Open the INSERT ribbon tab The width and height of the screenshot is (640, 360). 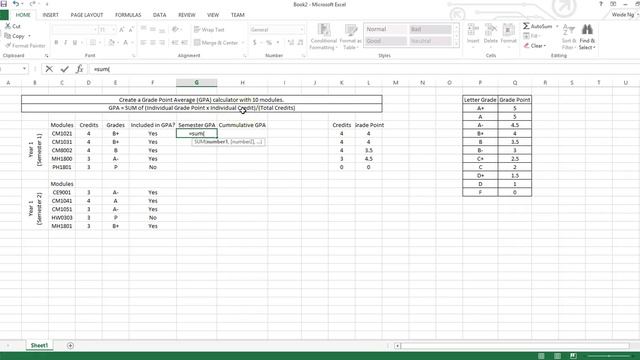coord(51,15)
